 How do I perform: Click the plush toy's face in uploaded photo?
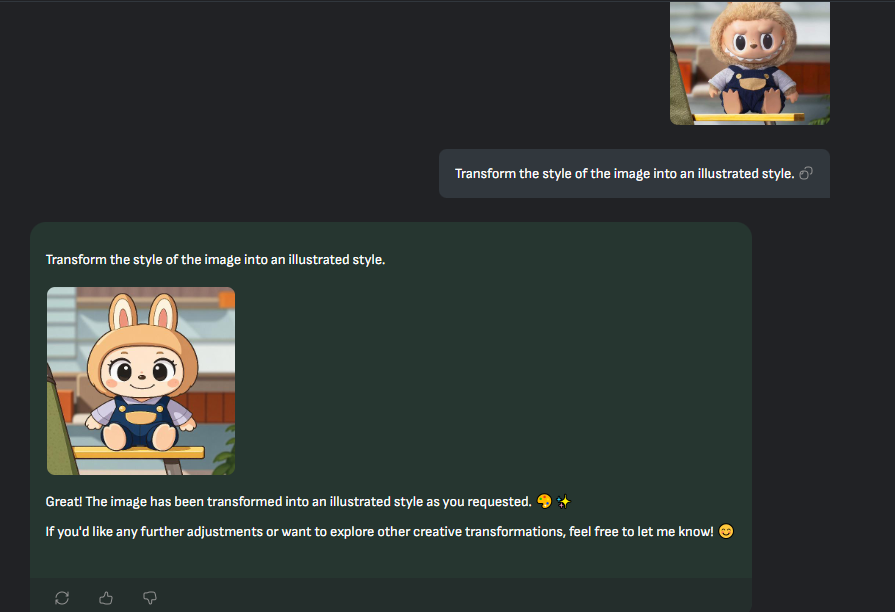(x=753, y=41)
